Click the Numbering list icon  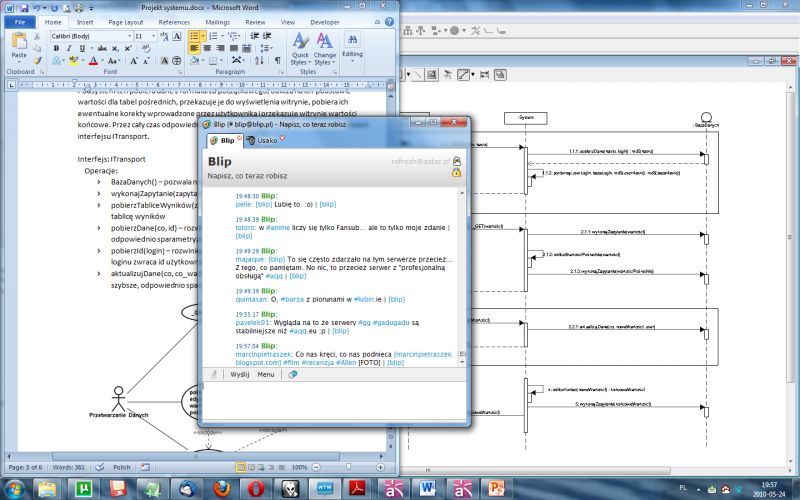click(x=213, y=36)
